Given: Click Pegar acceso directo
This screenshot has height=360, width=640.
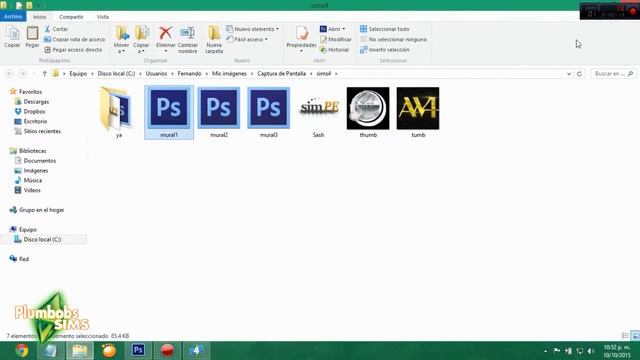Looking at the screenshot, I should click(73, 50).
